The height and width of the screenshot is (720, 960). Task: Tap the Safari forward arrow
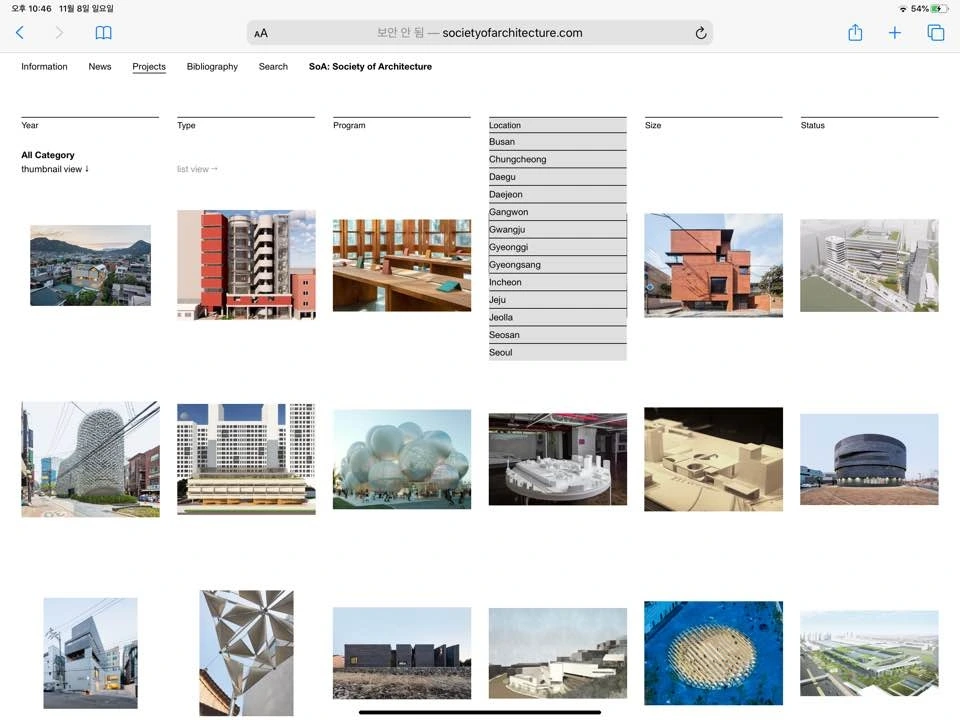(59, 32)
